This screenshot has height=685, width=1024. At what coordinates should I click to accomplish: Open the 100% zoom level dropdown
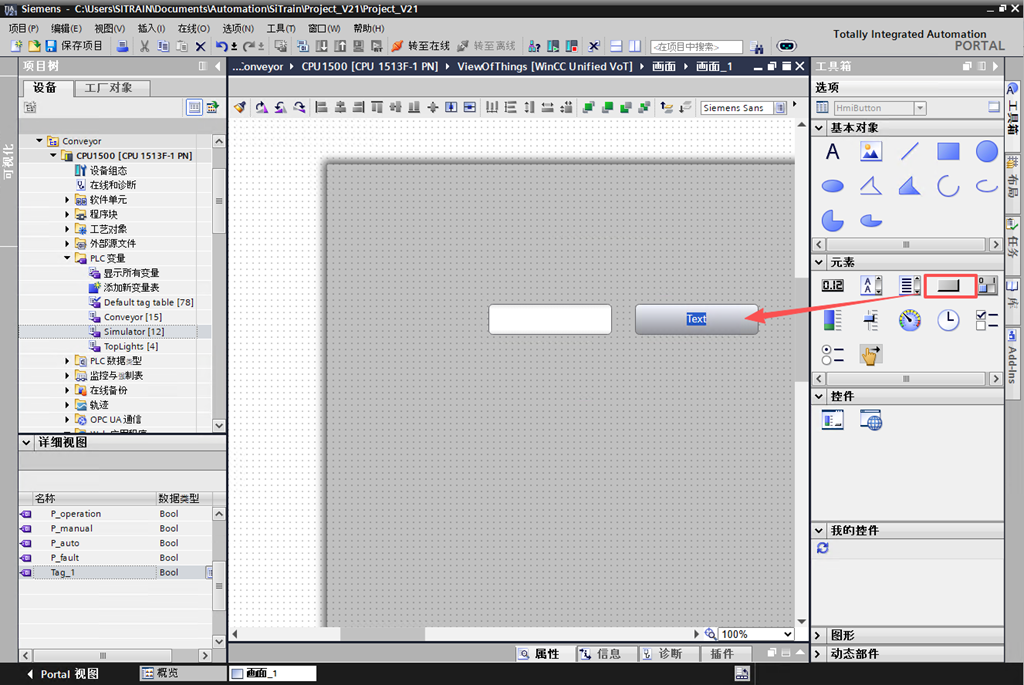coord(788,634)
